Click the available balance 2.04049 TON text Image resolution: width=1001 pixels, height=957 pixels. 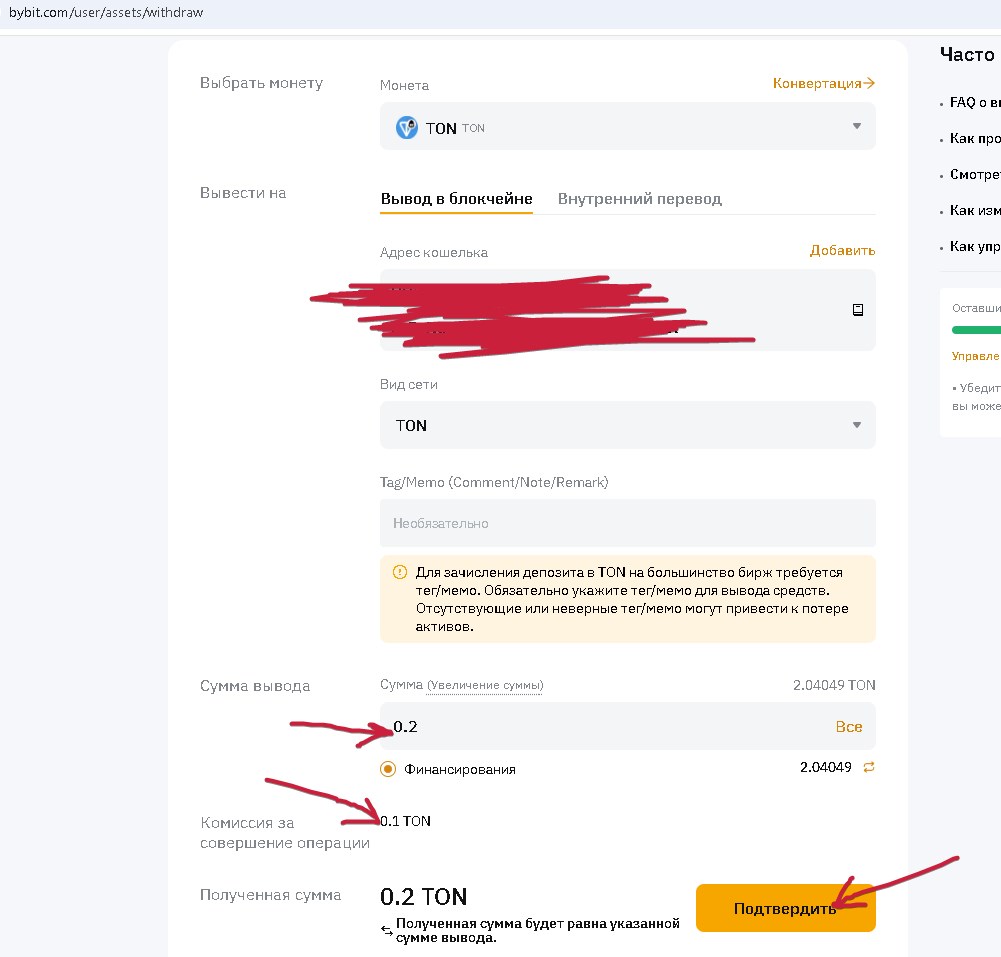(834, 685)
